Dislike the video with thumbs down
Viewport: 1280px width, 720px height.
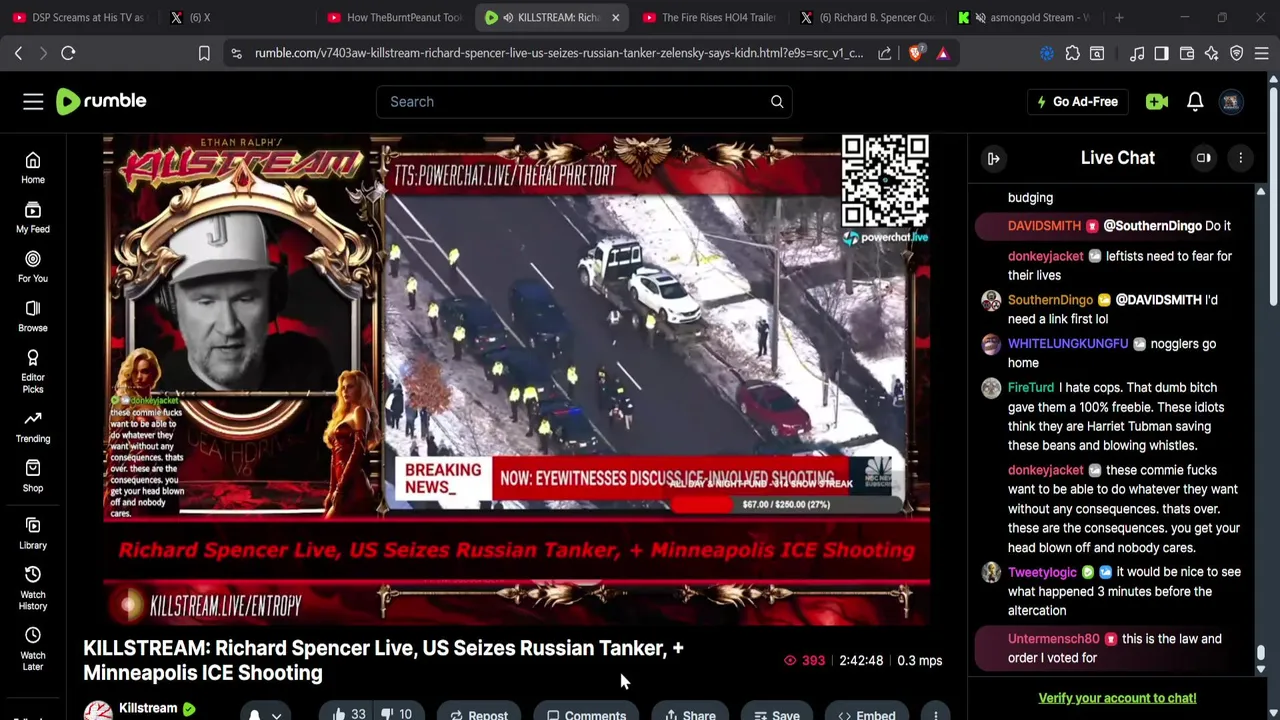pyautogui.click(x=396, y=714)
